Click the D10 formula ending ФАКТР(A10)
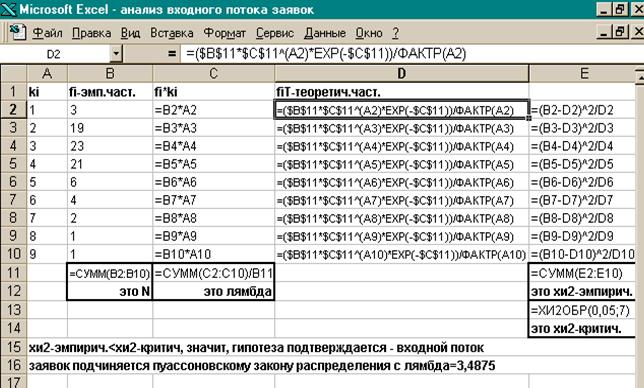 [x=402, y=255]
